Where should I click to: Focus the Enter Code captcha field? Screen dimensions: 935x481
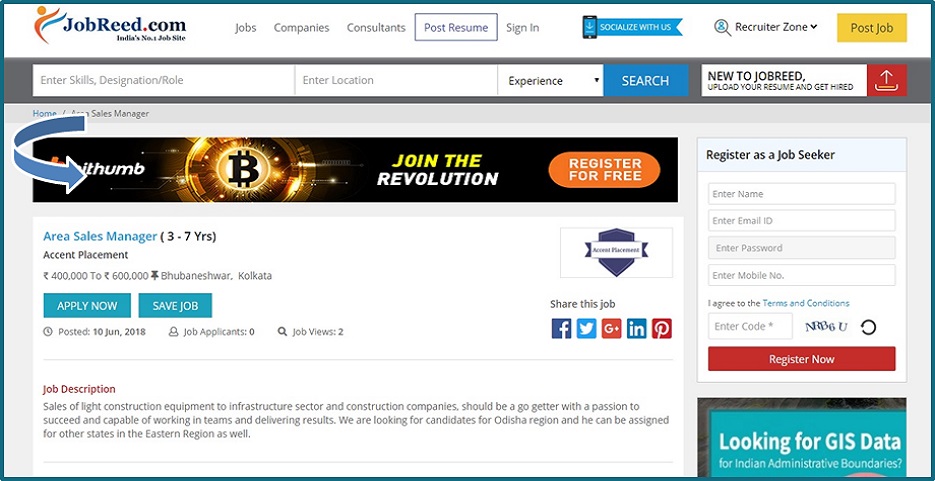(750, 326)
